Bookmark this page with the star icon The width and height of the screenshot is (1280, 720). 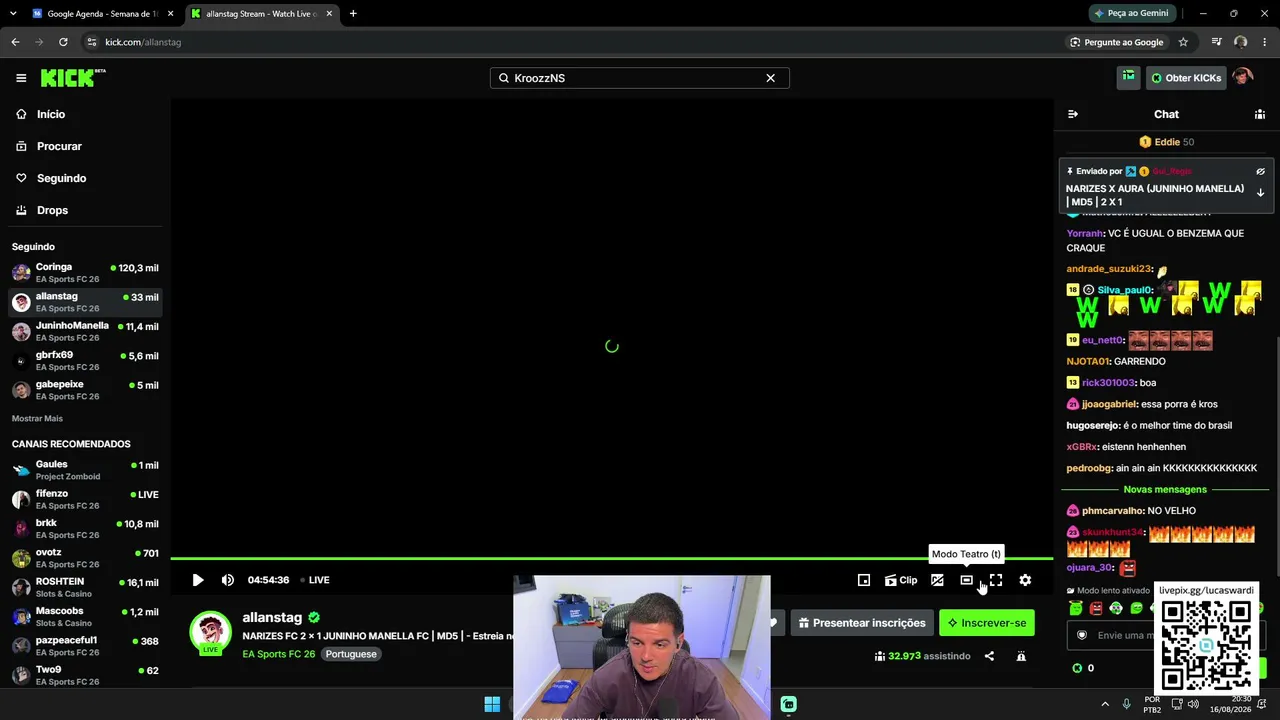tap(1183, 42)
